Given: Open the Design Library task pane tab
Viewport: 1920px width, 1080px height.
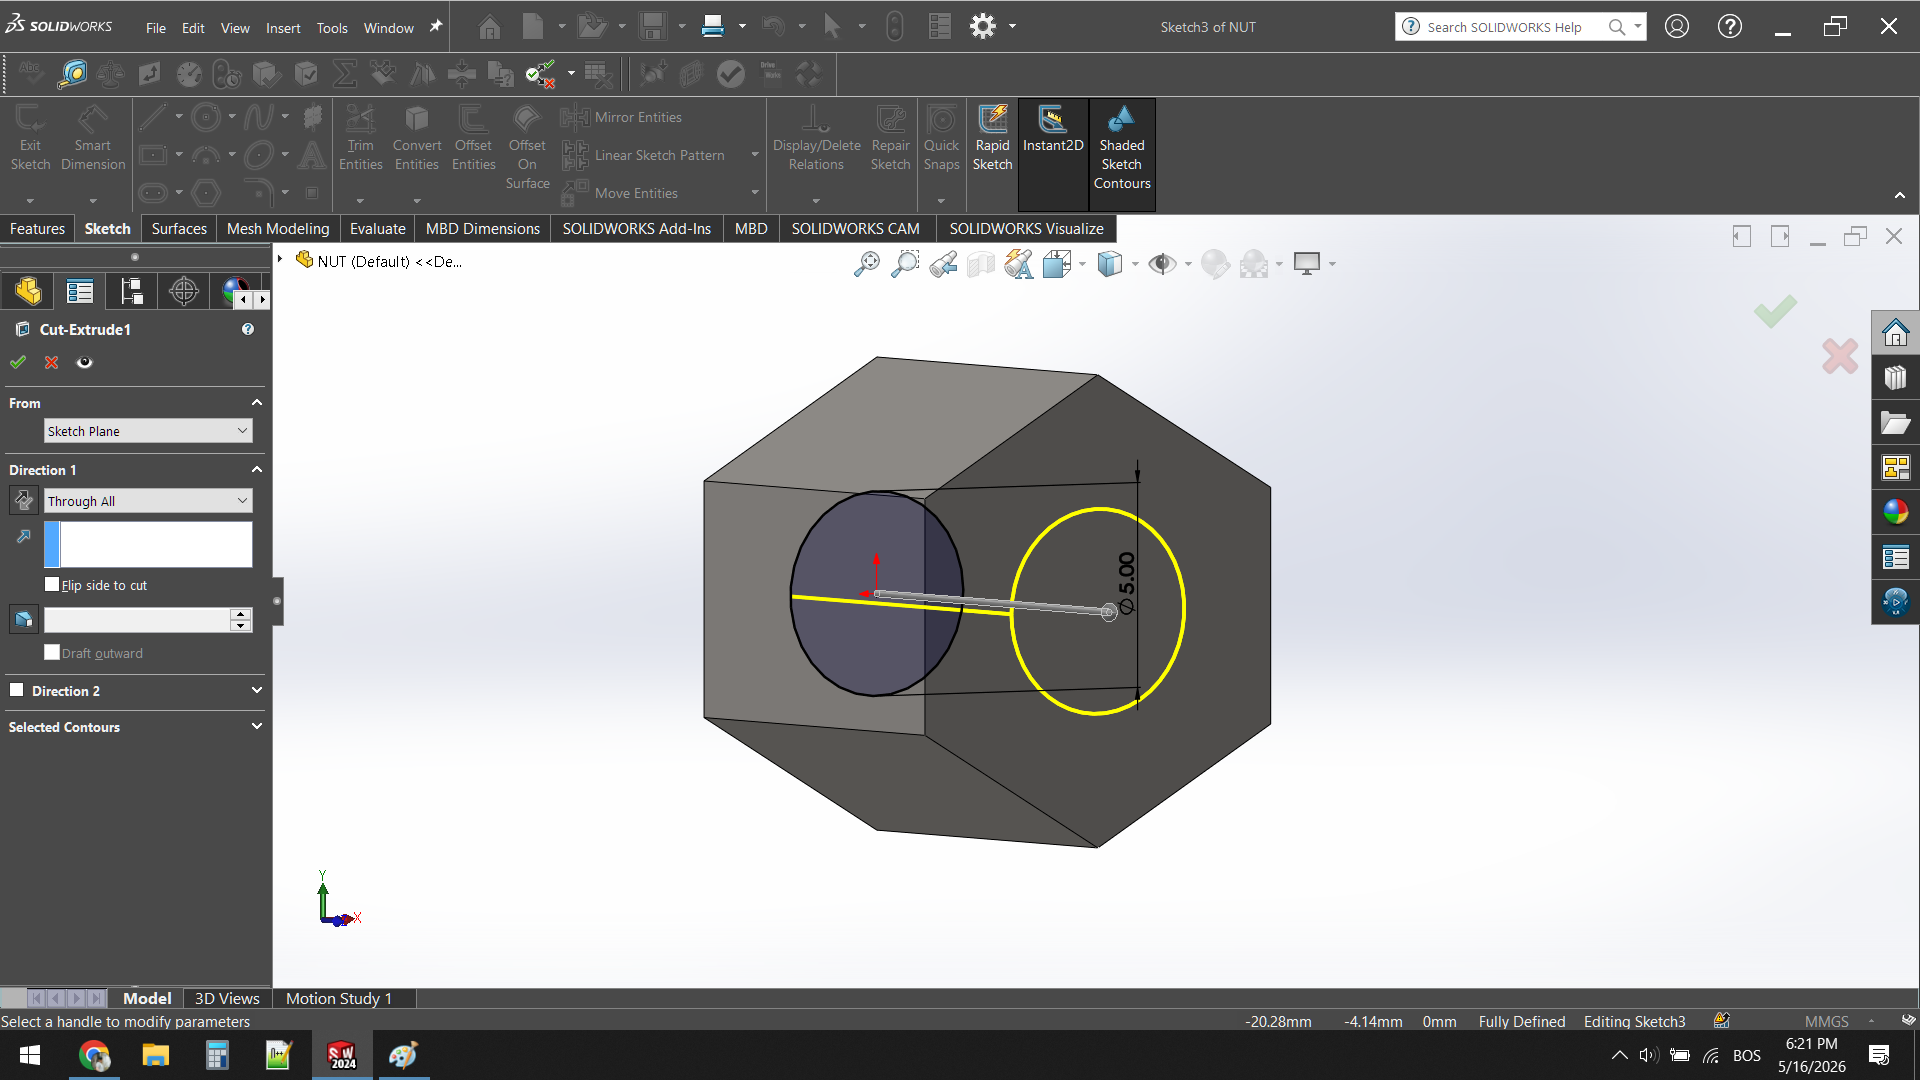Looking at the screenshot, I should click(1896, 378).
